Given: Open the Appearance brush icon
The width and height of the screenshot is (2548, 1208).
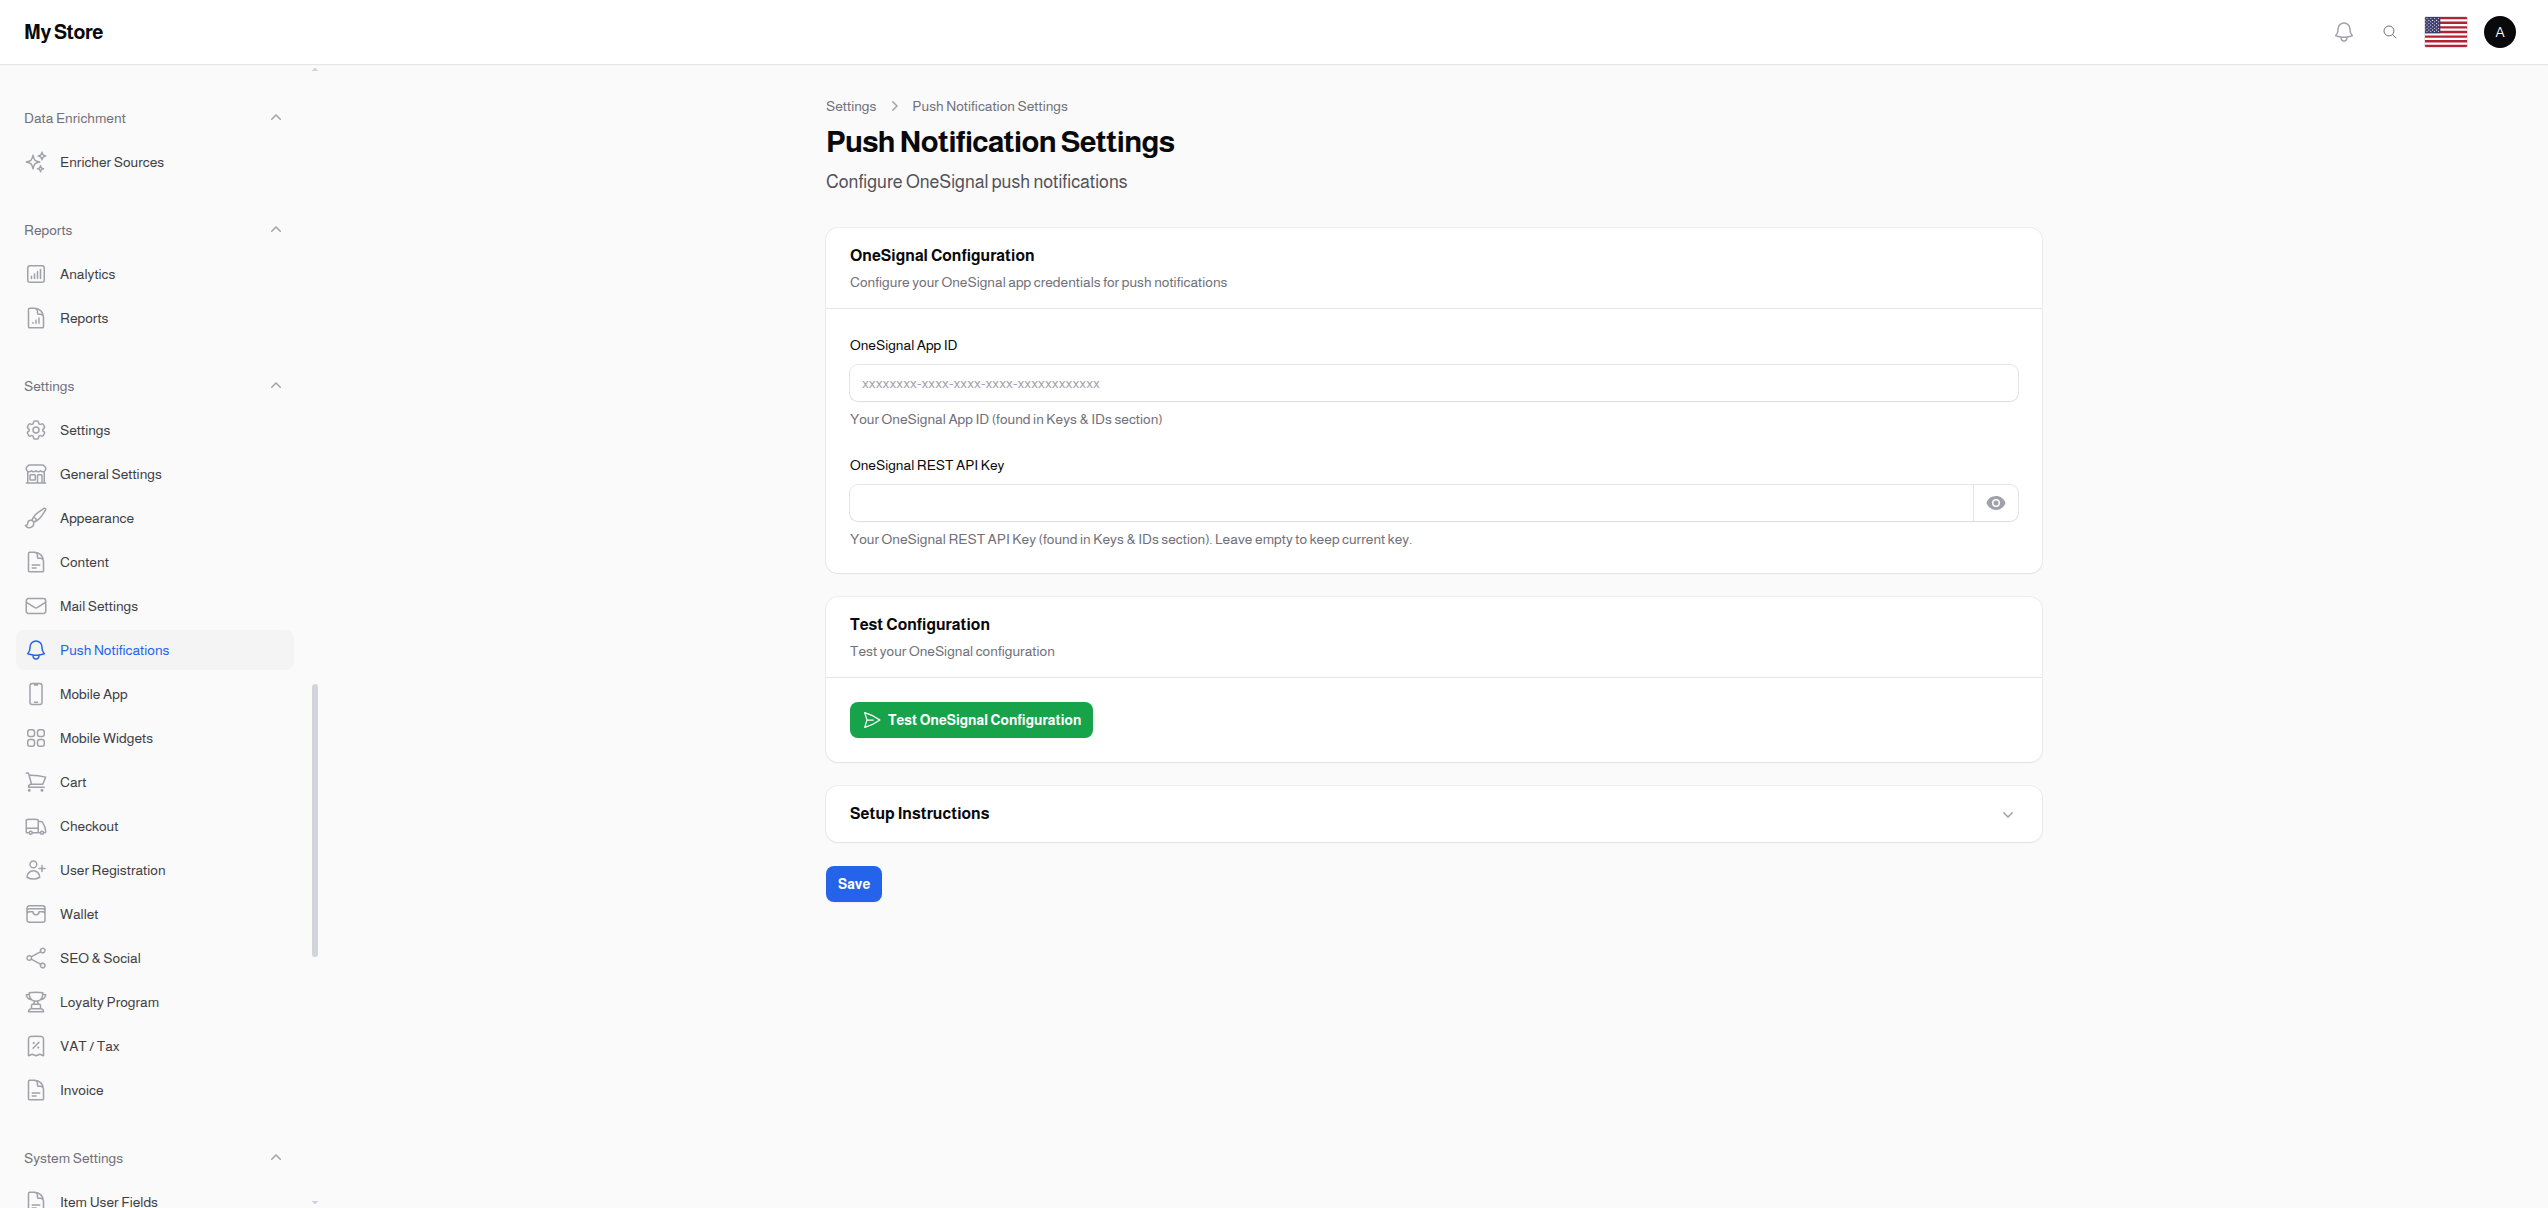Looking at the screenshot, I should (x=36, y=517).
